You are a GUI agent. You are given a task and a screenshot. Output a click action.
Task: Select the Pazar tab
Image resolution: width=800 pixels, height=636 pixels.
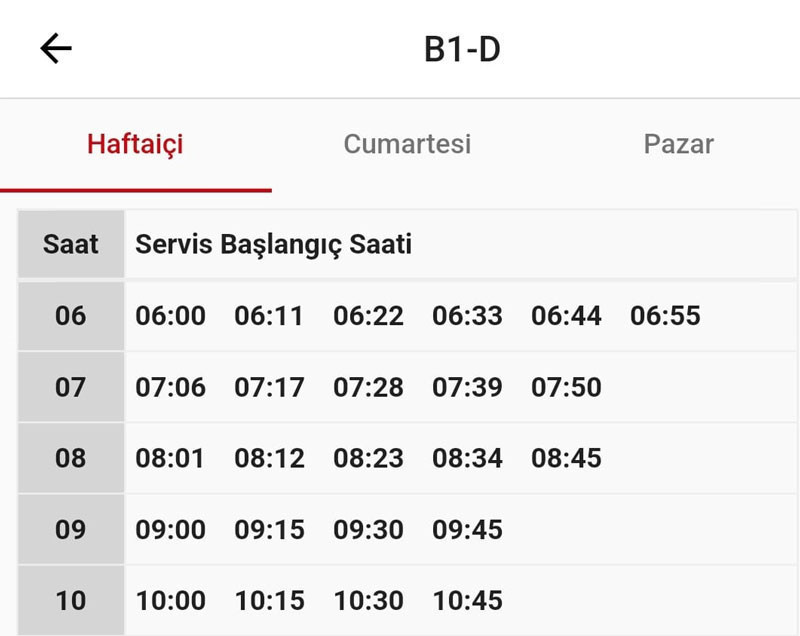(678, 144)
